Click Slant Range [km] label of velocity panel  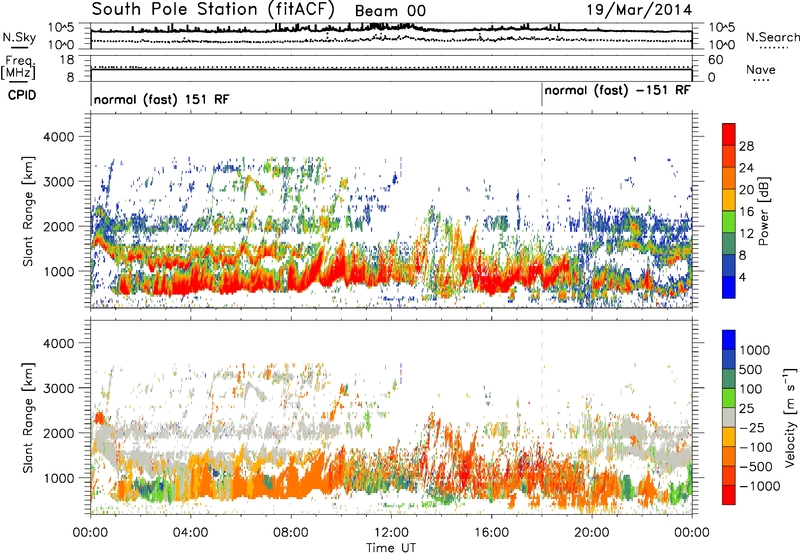(28, 417)
